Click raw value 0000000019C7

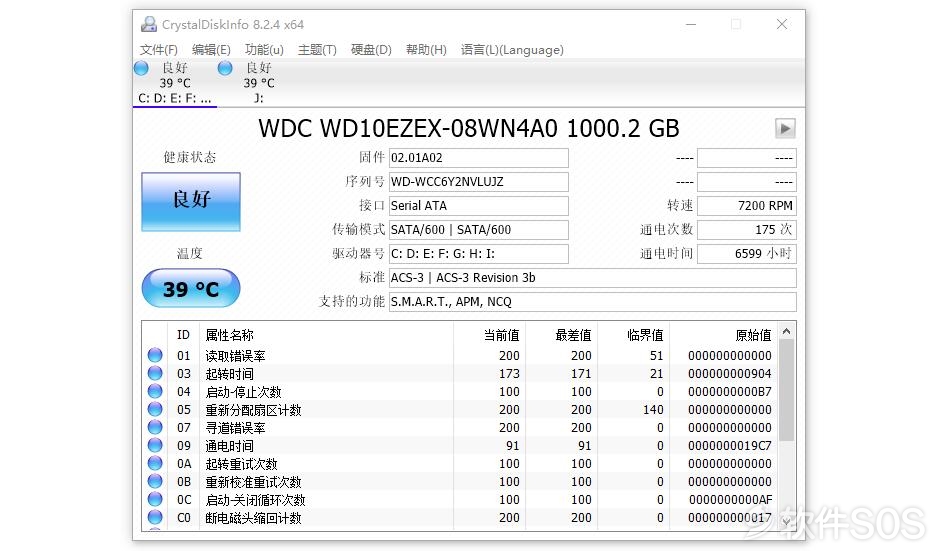[730, 445]
